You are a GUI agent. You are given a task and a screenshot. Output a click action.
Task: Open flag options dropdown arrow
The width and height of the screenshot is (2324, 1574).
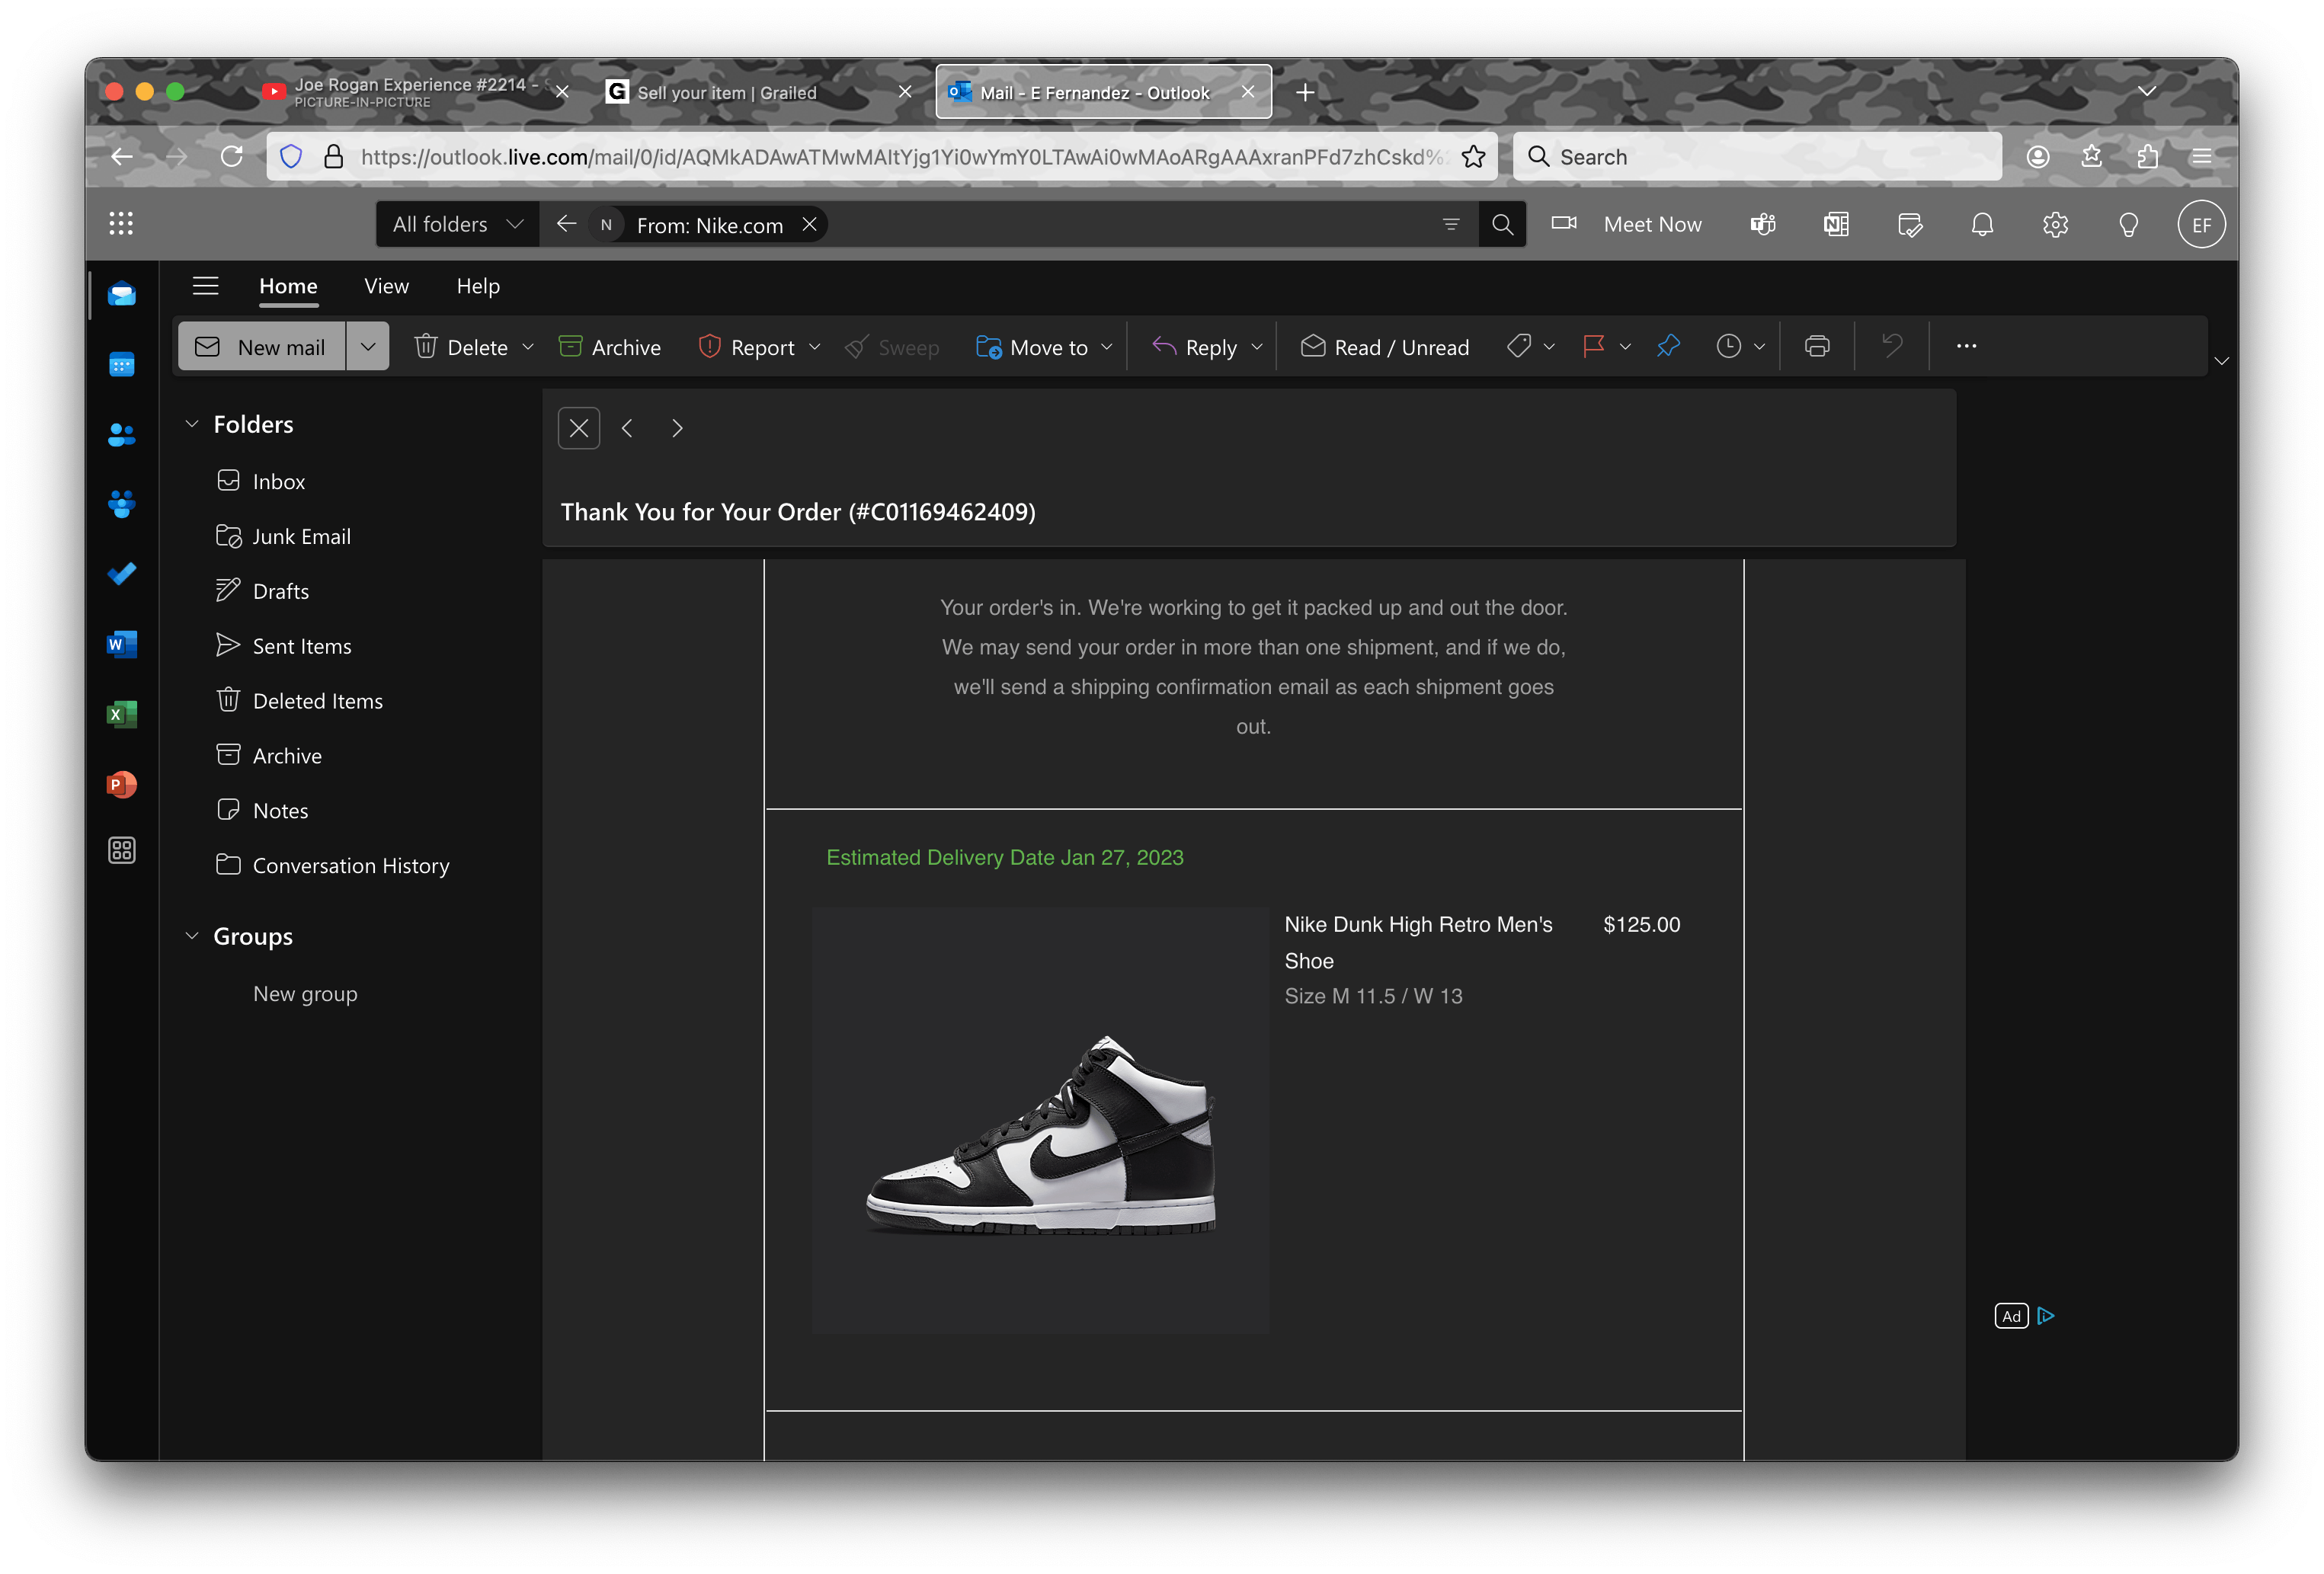(1625, 347)
